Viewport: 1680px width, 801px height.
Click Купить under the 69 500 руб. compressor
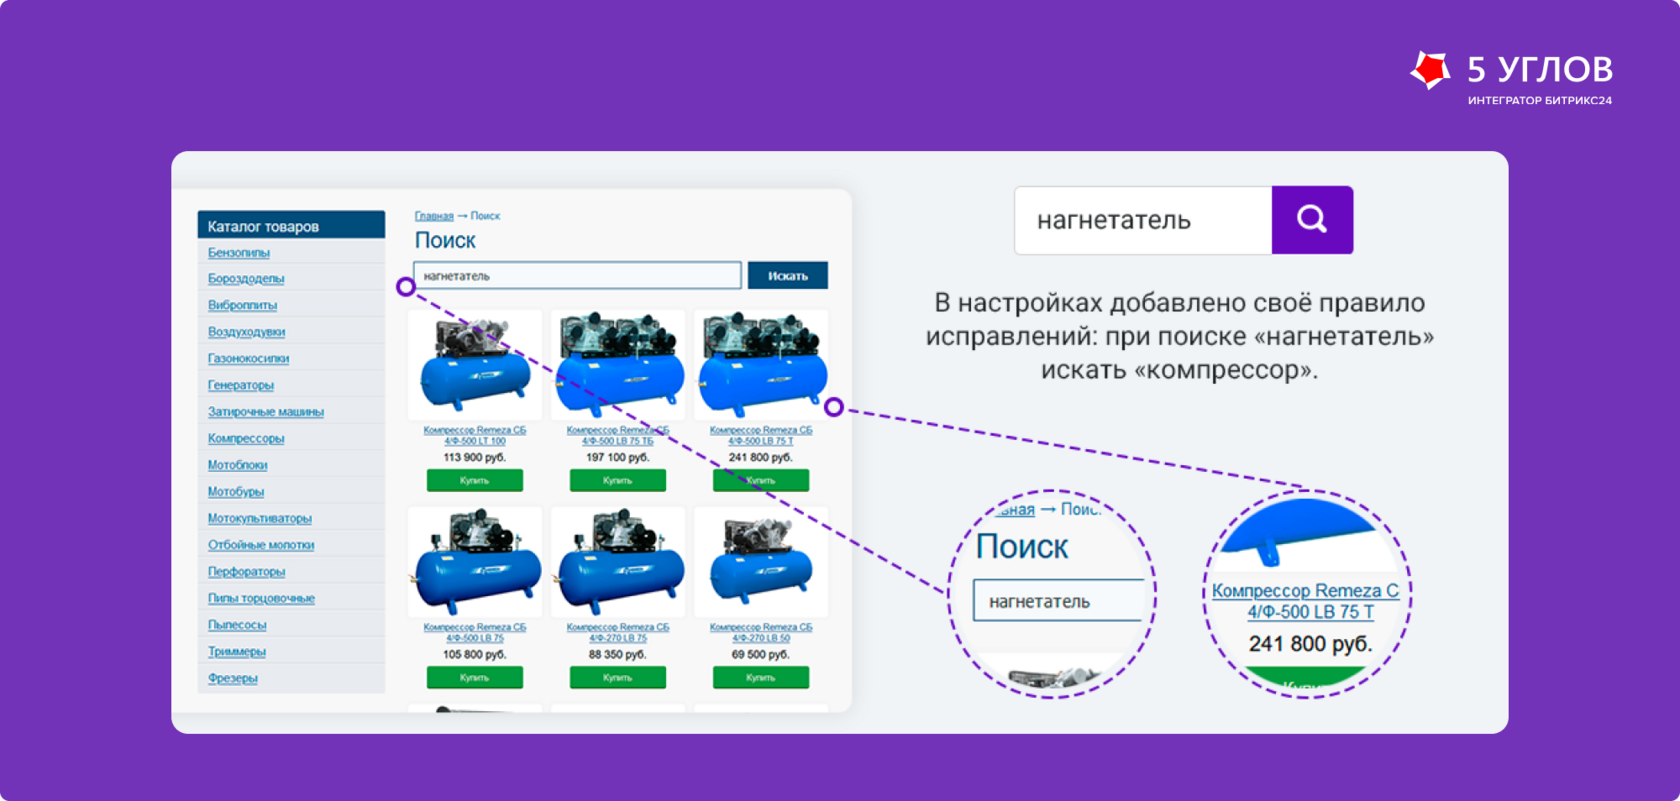[761, 678]
